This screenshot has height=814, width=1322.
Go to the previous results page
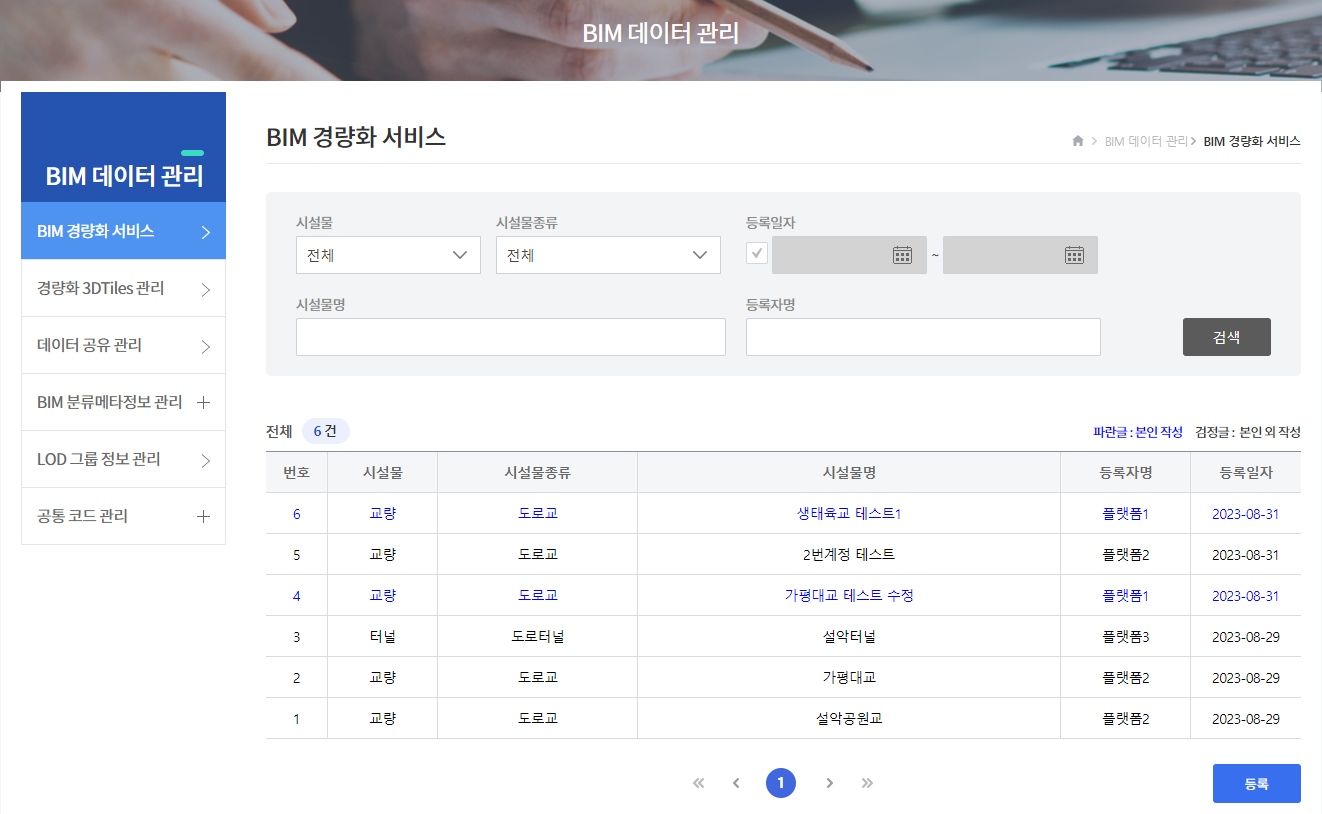736,783
